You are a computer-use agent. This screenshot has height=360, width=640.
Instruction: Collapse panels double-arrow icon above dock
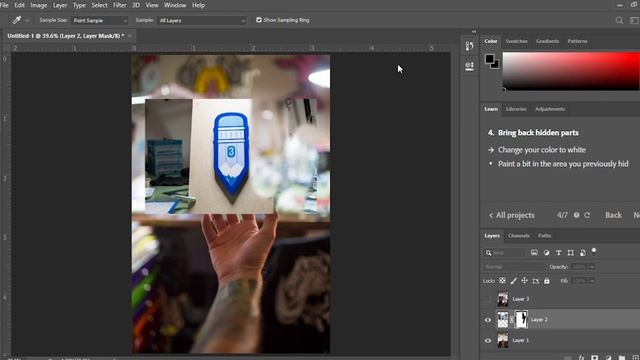(473, 31)
